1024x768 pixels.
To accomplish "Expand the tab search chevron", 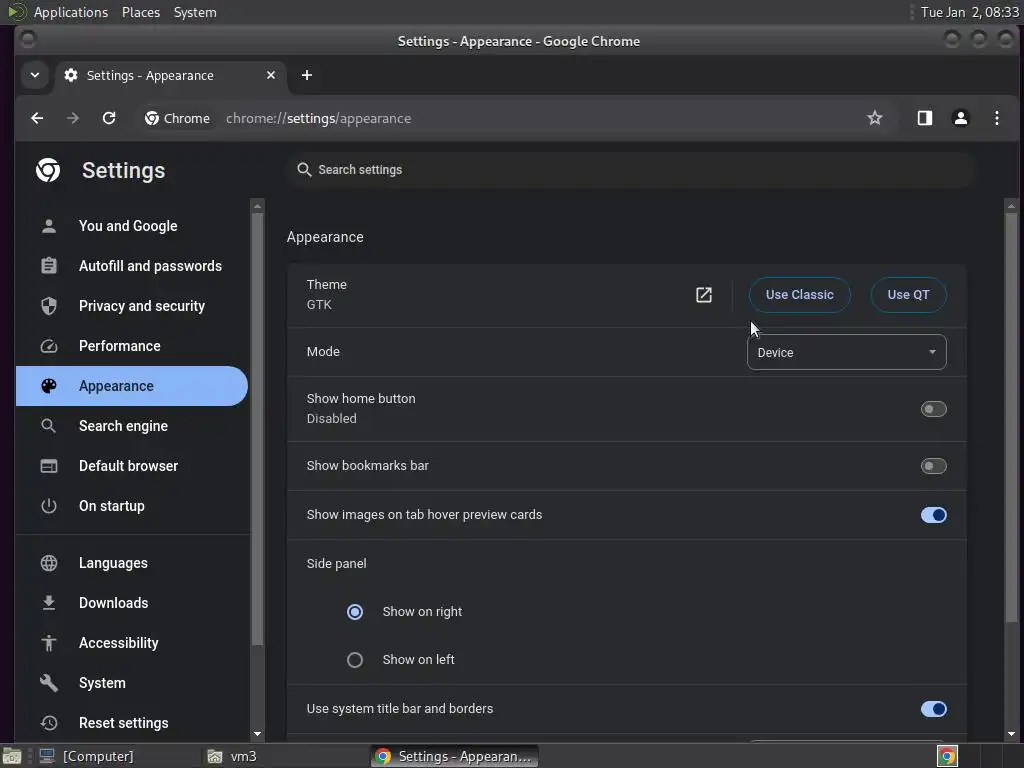I will (x=35, y=75).
